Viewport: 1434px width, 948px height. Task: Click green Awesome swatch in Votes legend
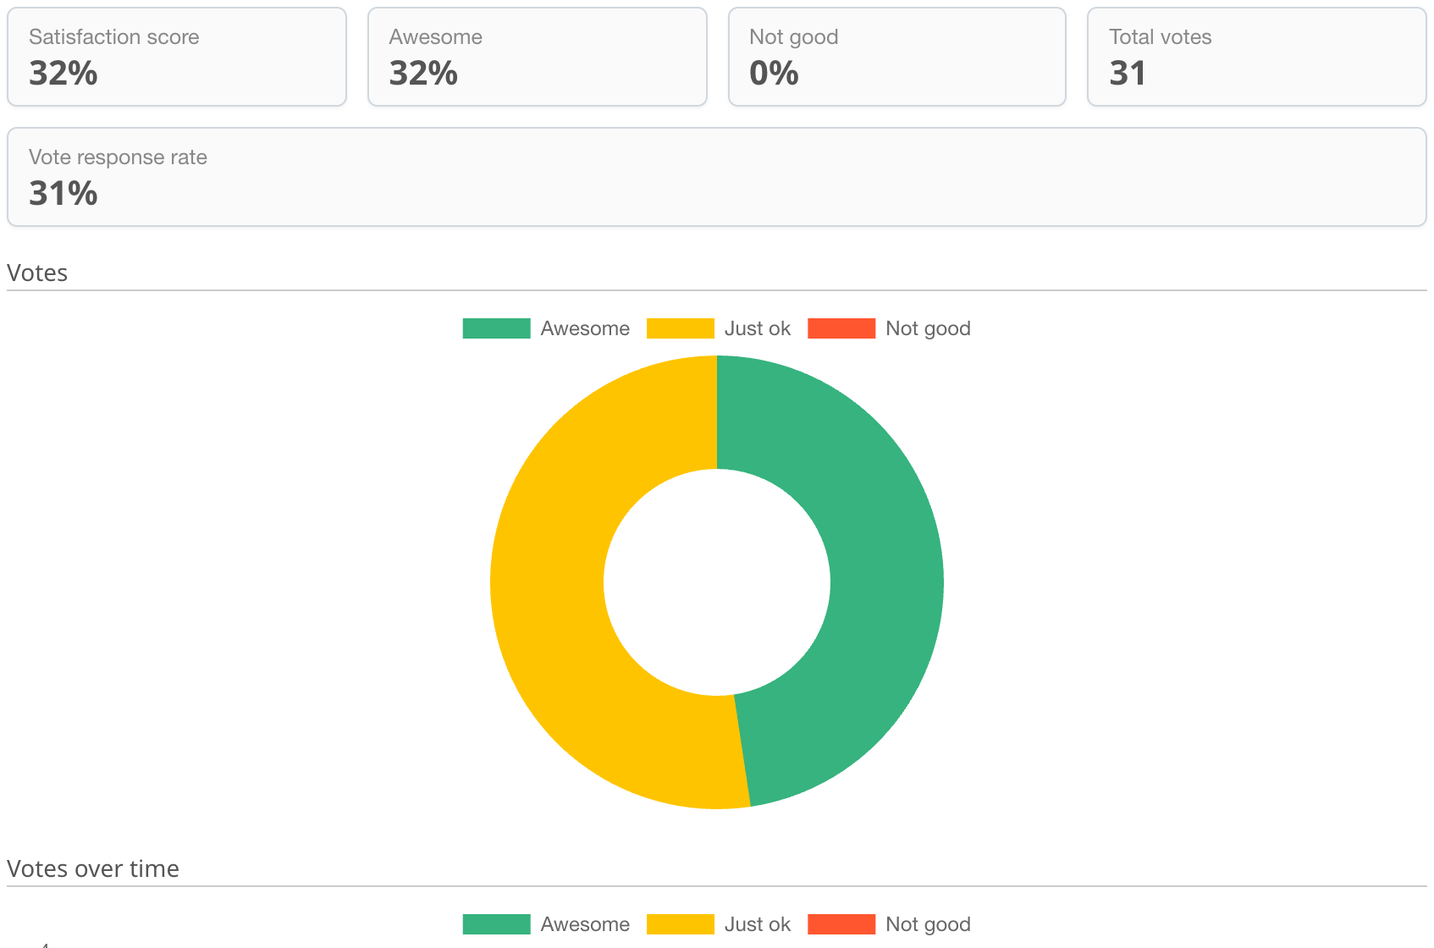point(496,328)
